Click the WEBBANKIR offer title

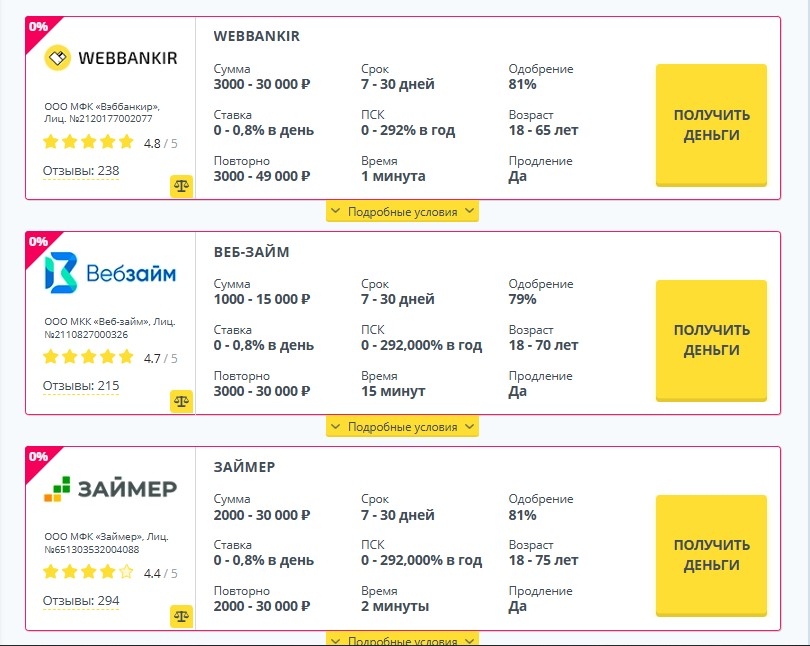click(x=257, y=37)
